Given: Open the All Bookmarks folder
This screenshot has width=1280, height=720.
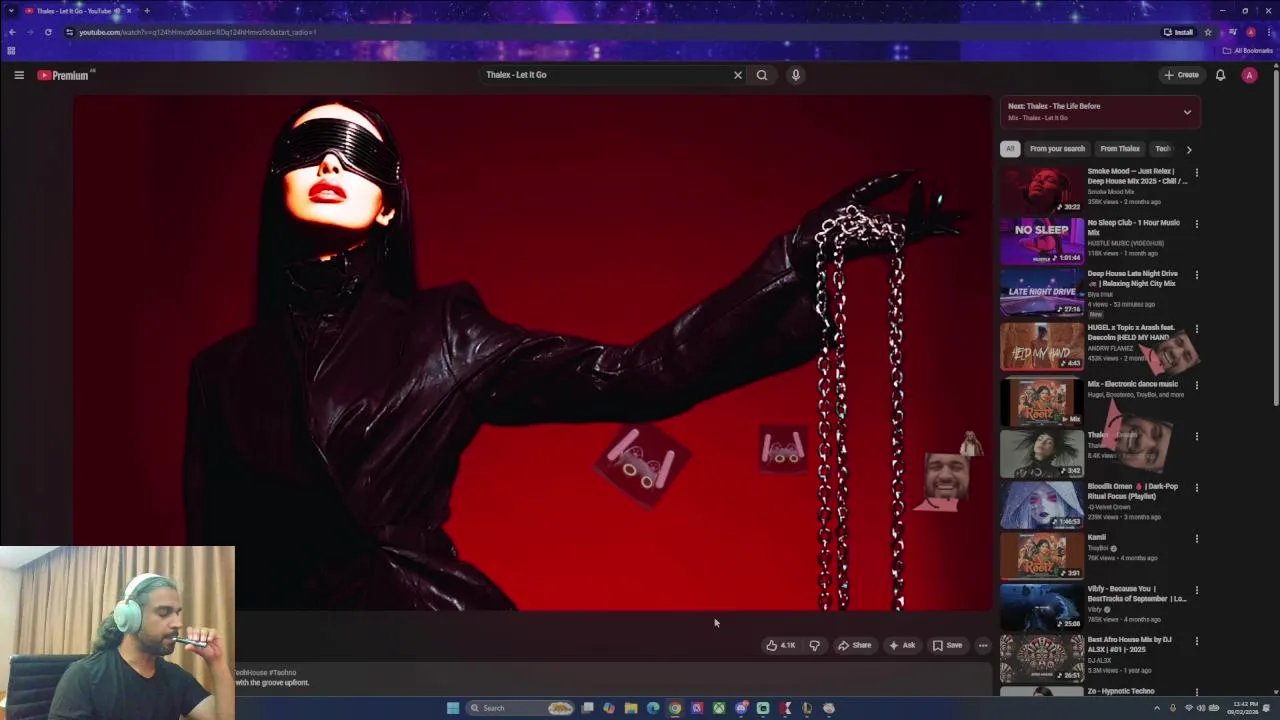Looking at the screenshot, I should (x=1248, y=51).
